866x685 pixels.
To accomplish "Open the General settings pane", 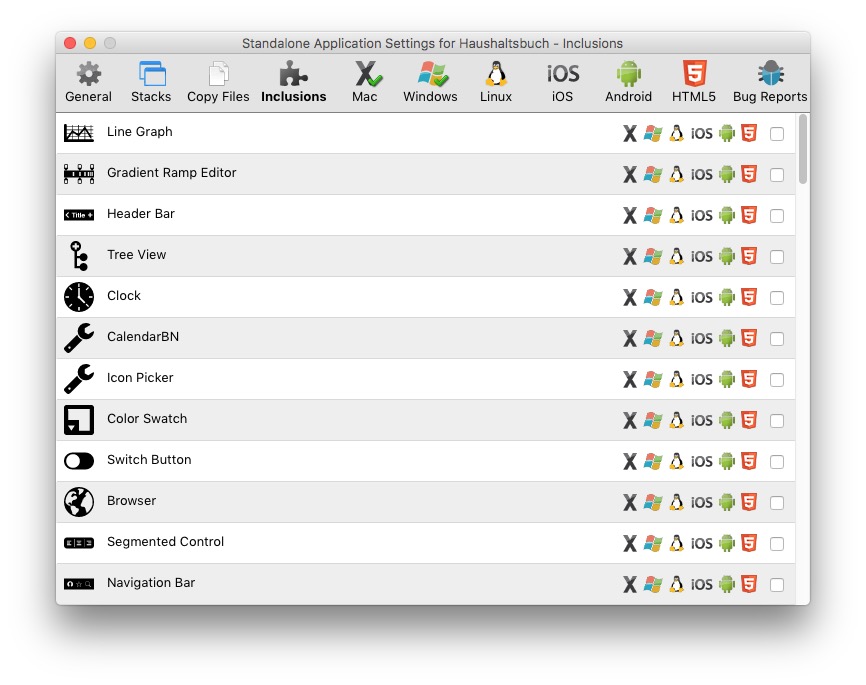I will click(x=88, y=82).
